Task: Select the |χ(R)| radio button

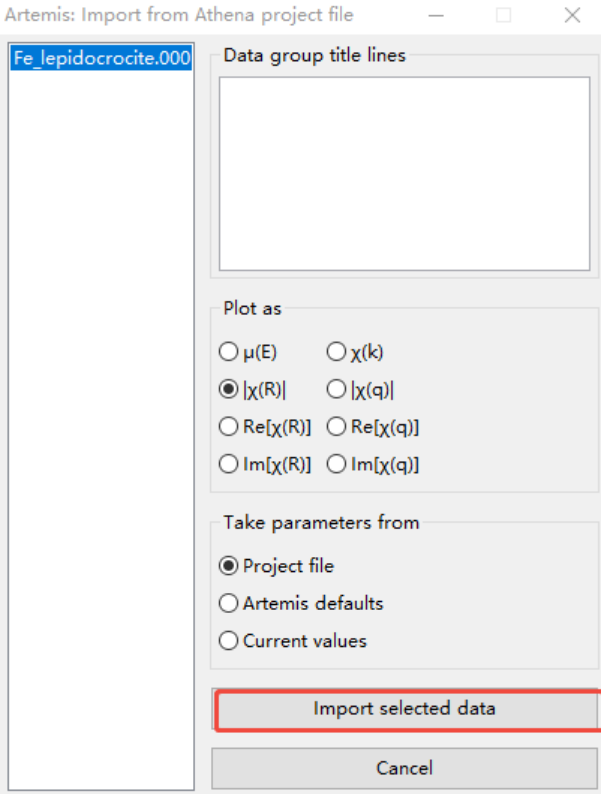Action: tap(229, 390)
